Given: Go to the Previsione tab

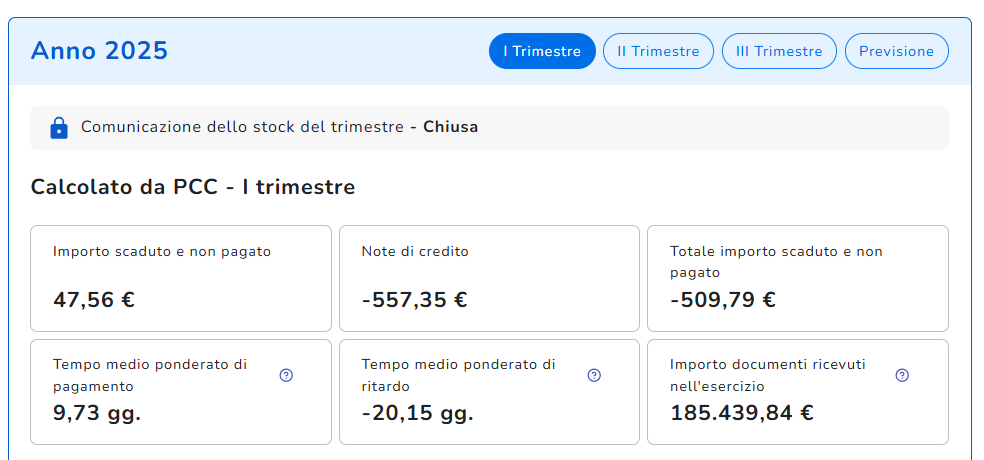Looking at the screenshot, I should tap(896, 52).
